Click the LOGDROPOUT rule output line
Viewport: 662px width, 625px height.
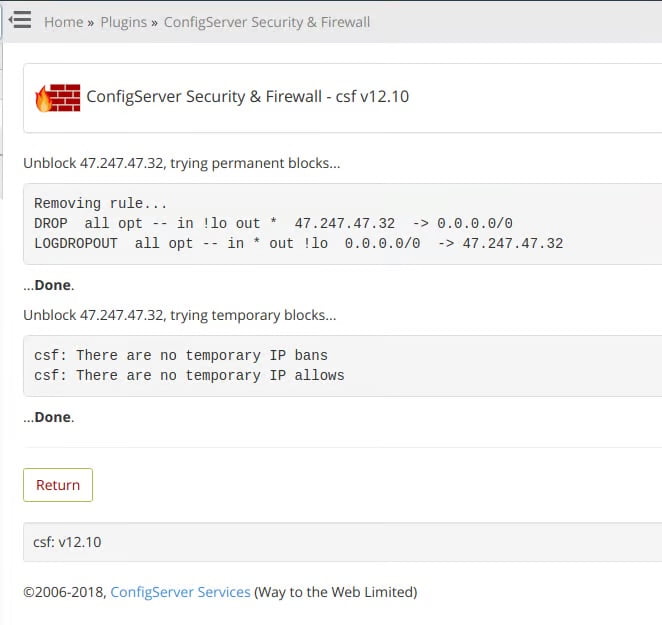(298, 243)
